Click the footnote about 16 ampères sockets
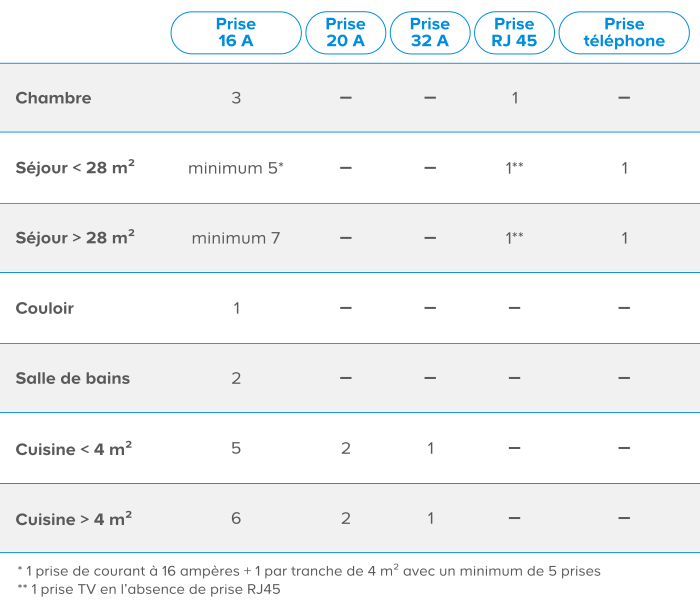 [309, 570]
